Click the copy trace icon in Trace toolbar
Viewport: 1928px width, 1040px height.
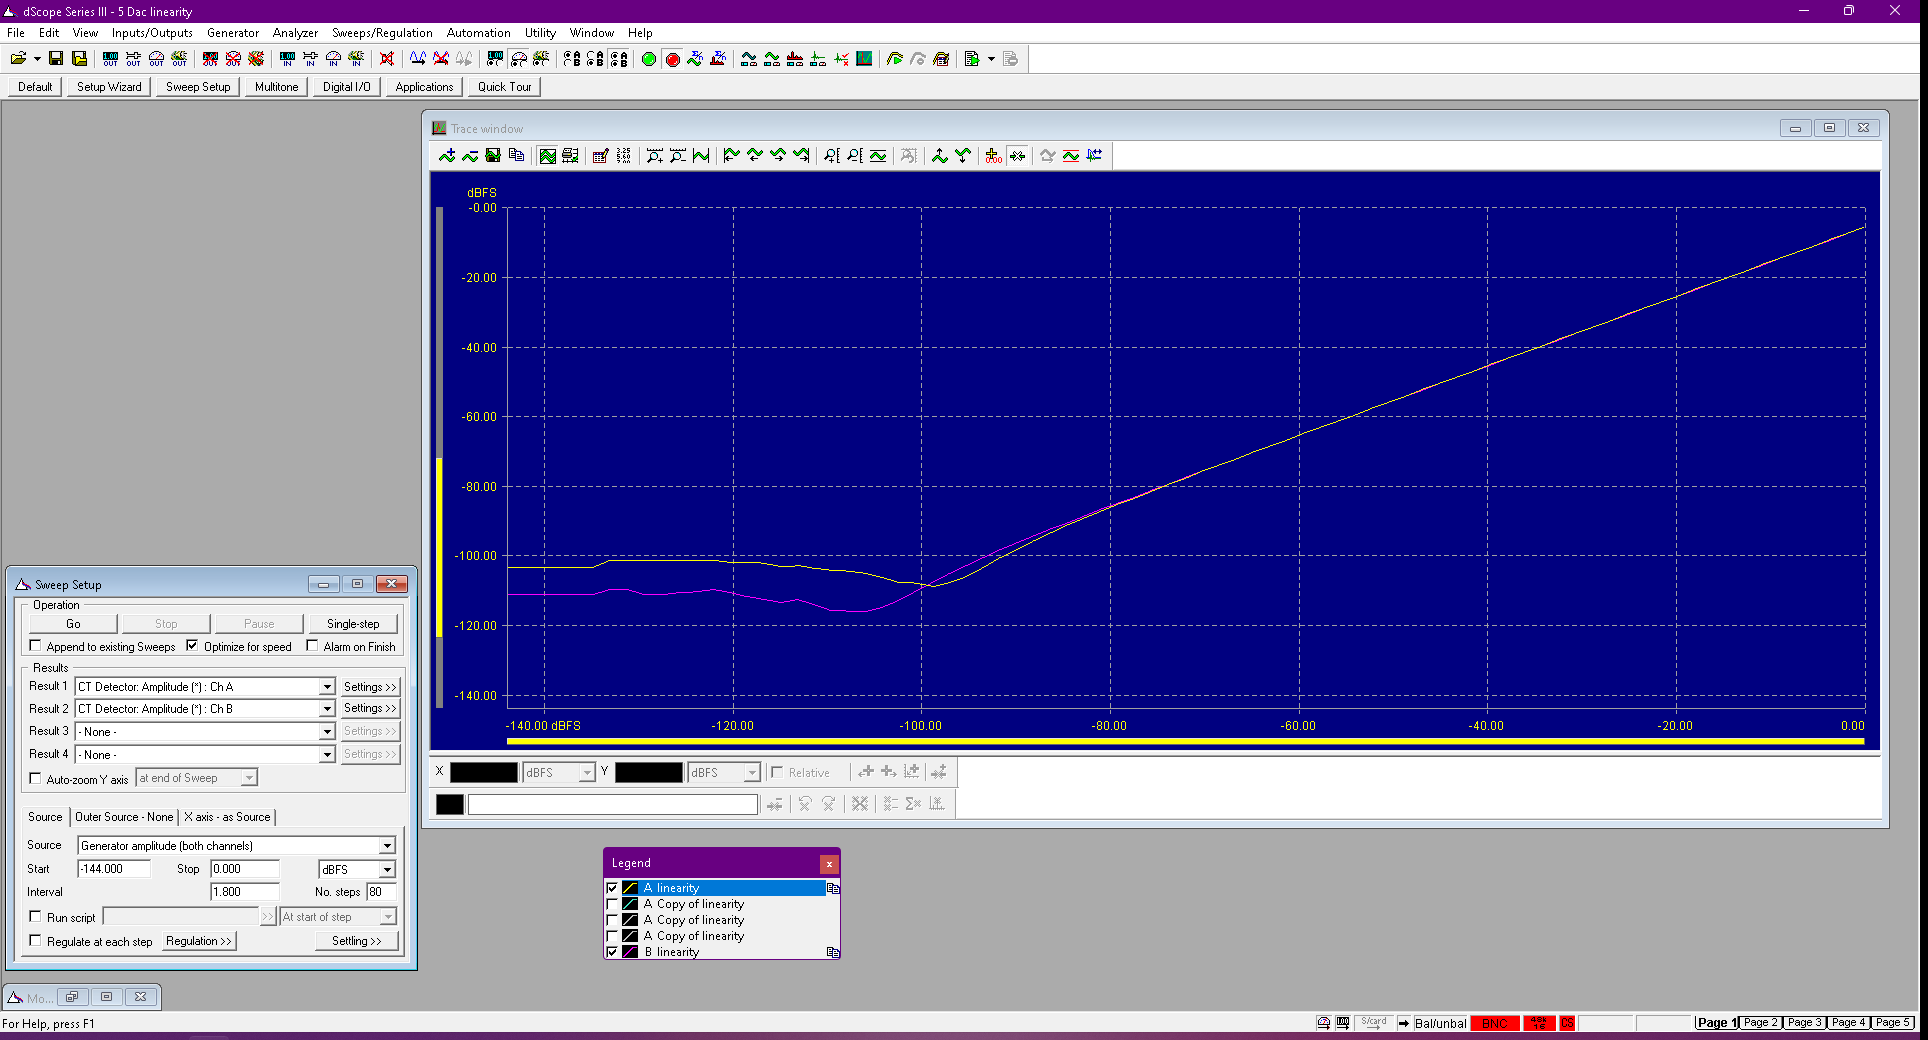[x=516, y=155]
